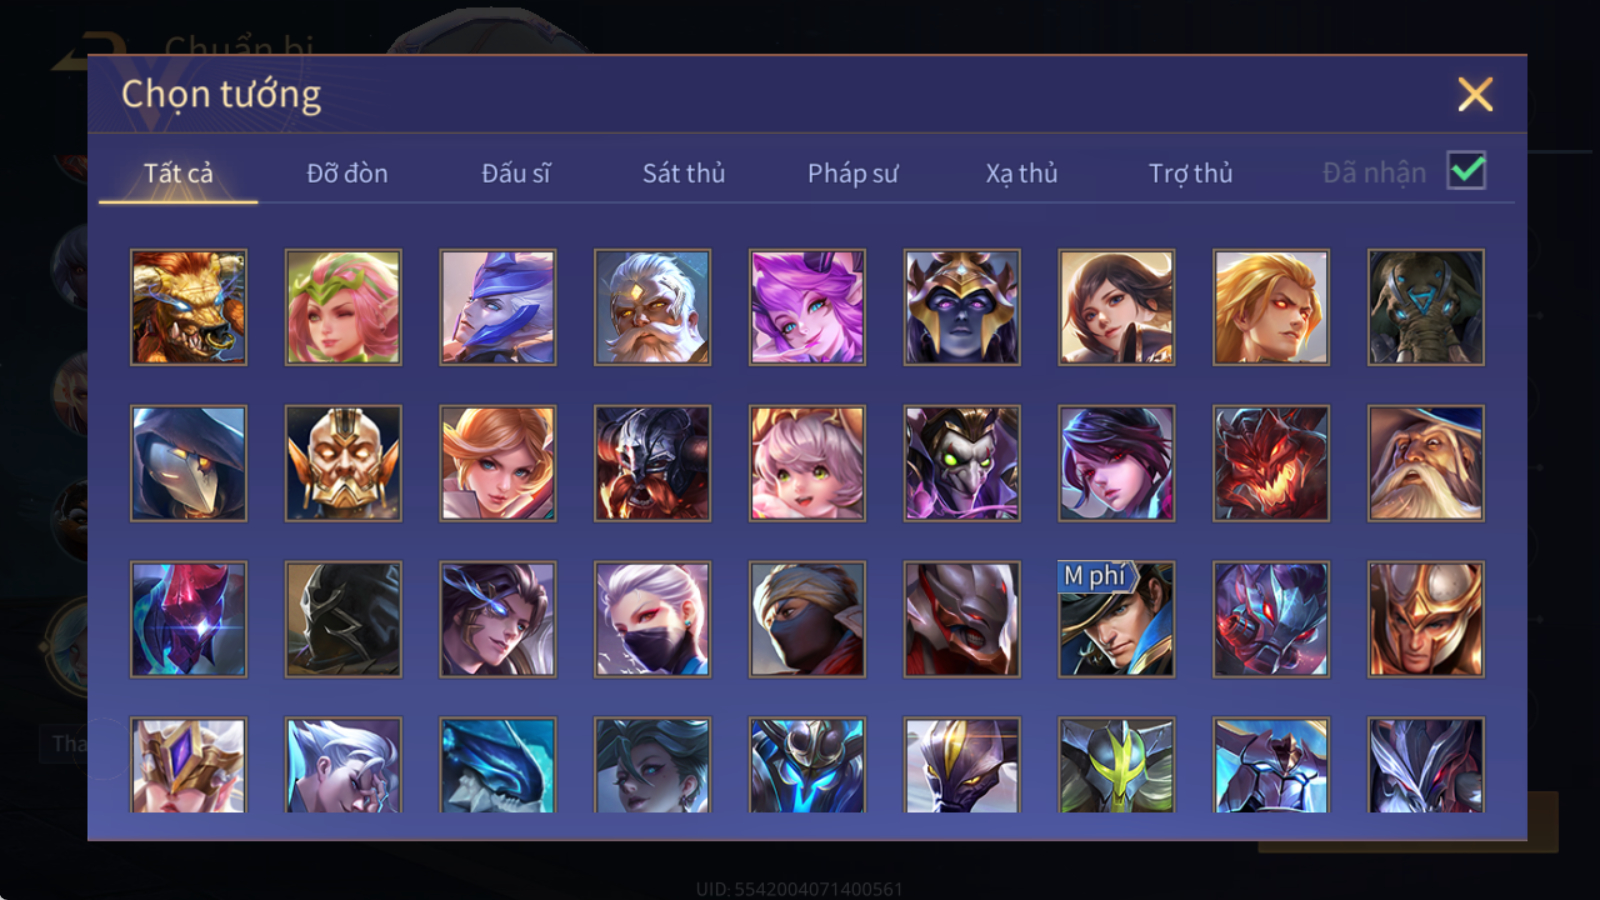This screenshot has height=900, width=1600.
Task: Filter heroes by 'Đấu sĩ' tab
Action: coord(515,173)
